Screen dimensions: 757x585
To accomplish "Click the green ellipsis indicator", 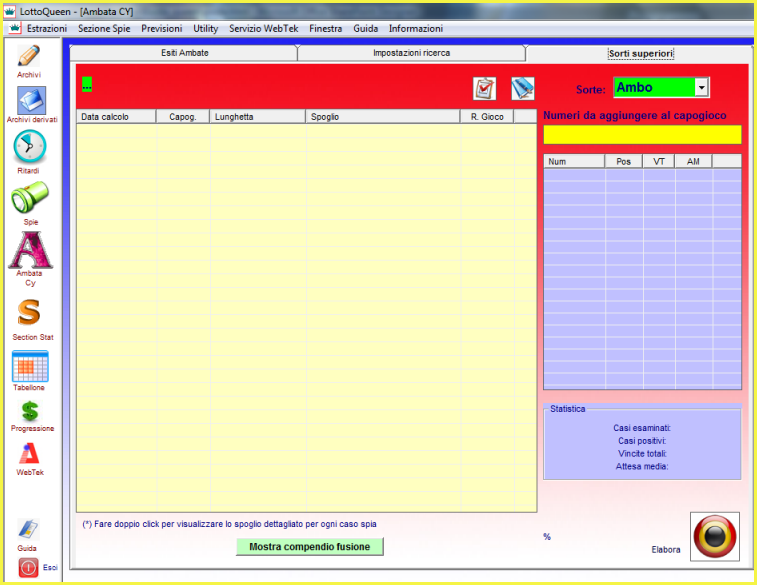I will [87, 84].
